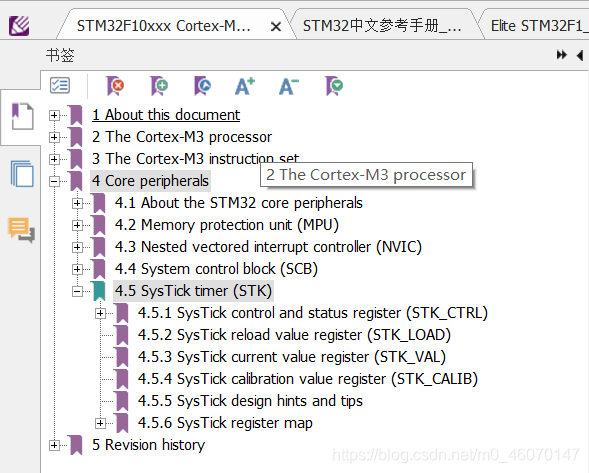Open bookmark 1 About this document

coord(166,115)
